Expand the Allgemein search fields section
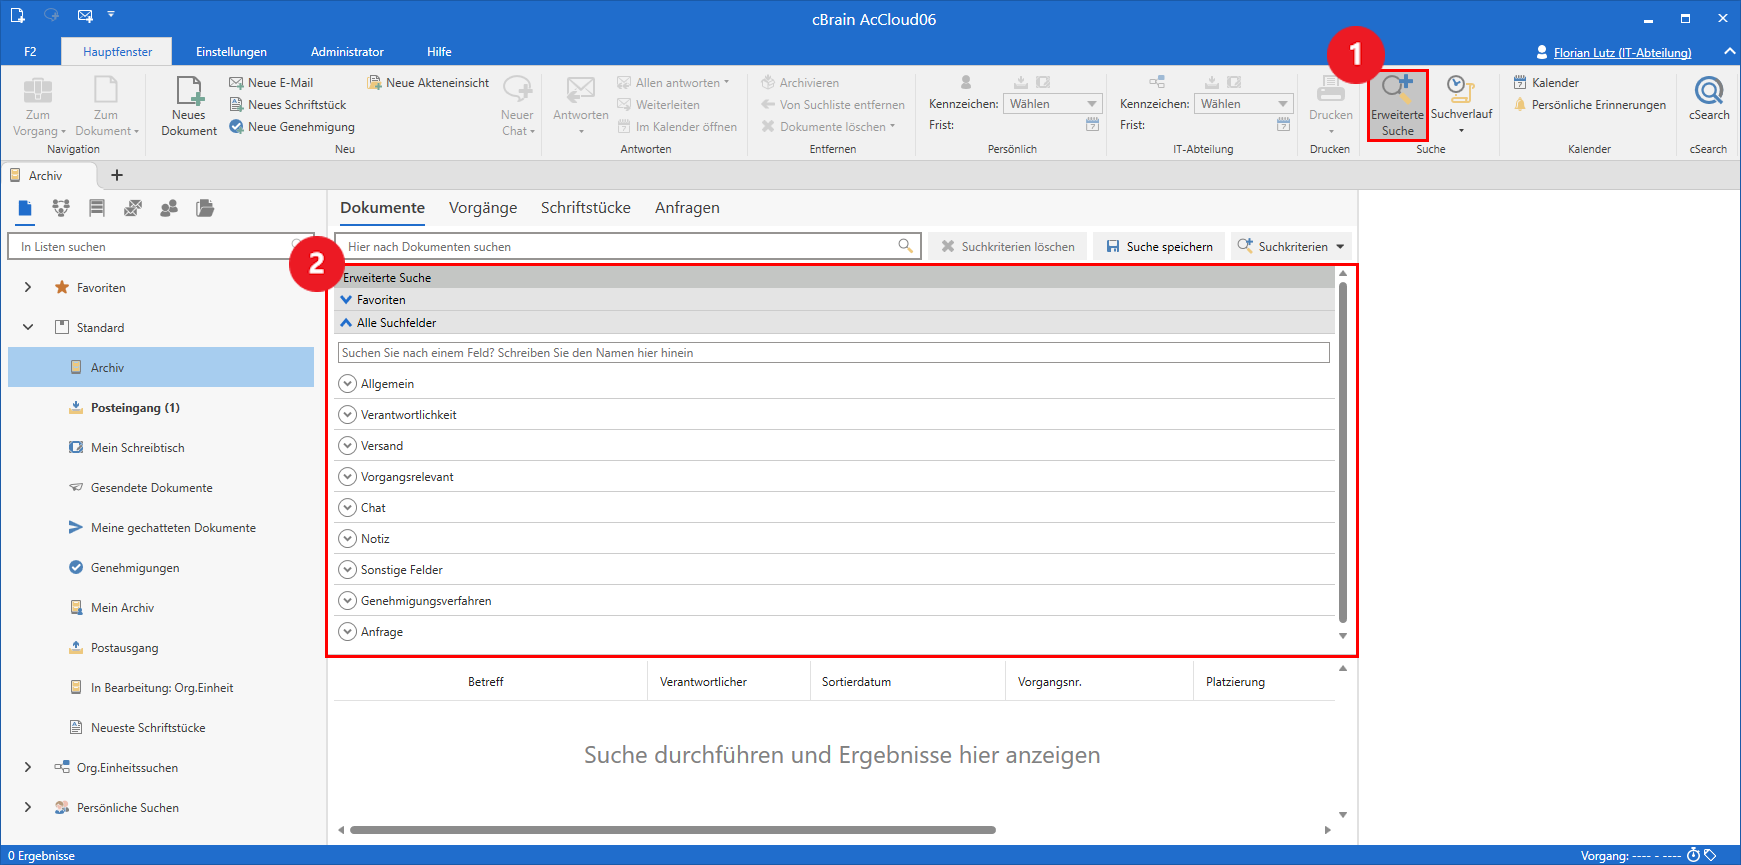The width and height of the screenshot is (1741, 865). [x=348, y=384]
